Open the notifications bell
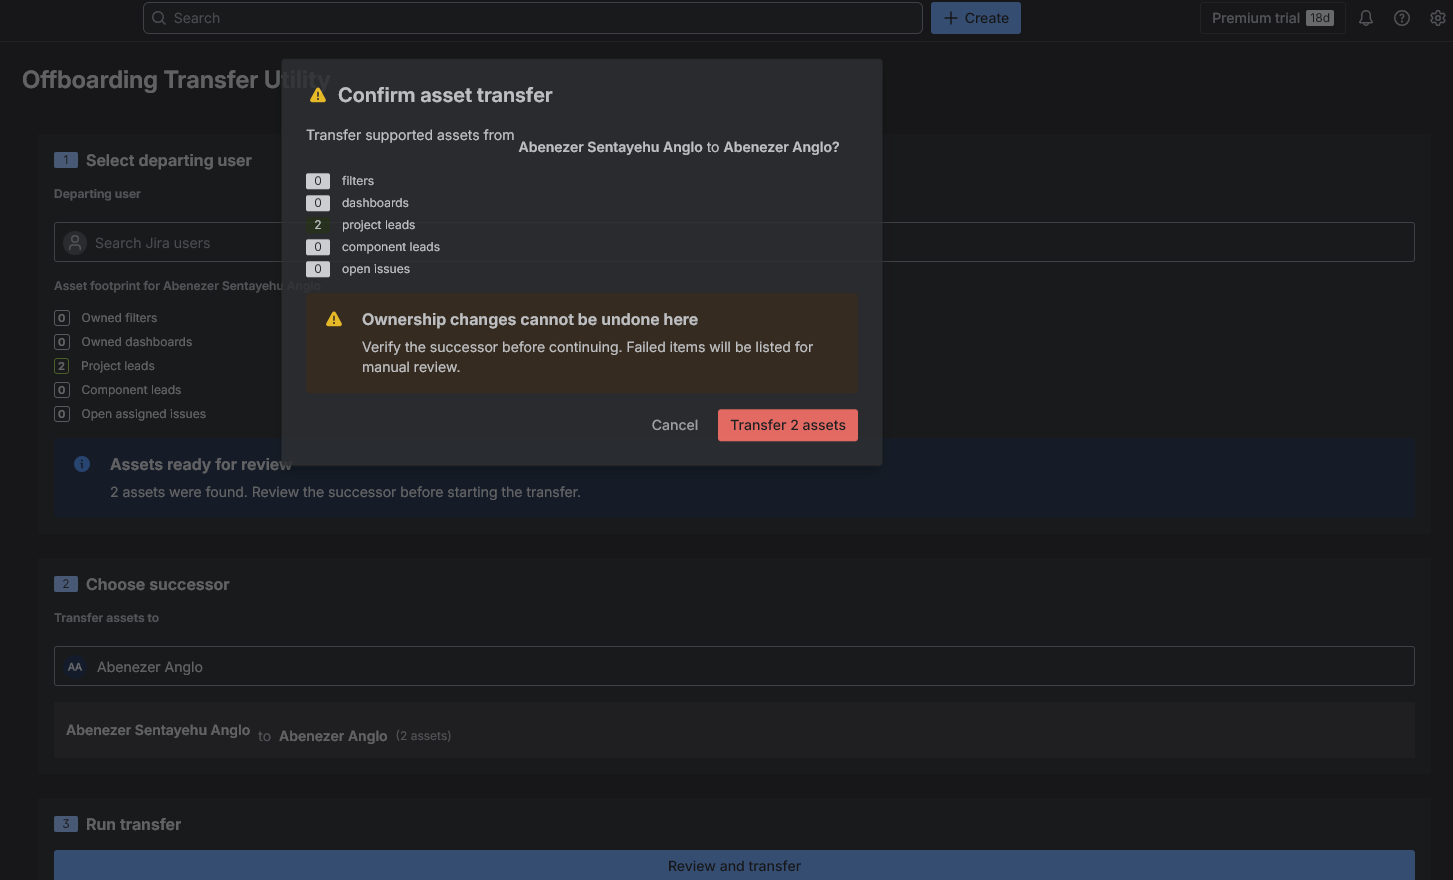 pos(1365,18)
